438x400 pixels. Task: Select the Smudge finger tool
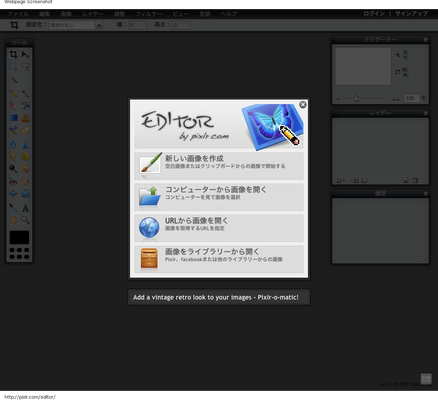coord(13,156)
